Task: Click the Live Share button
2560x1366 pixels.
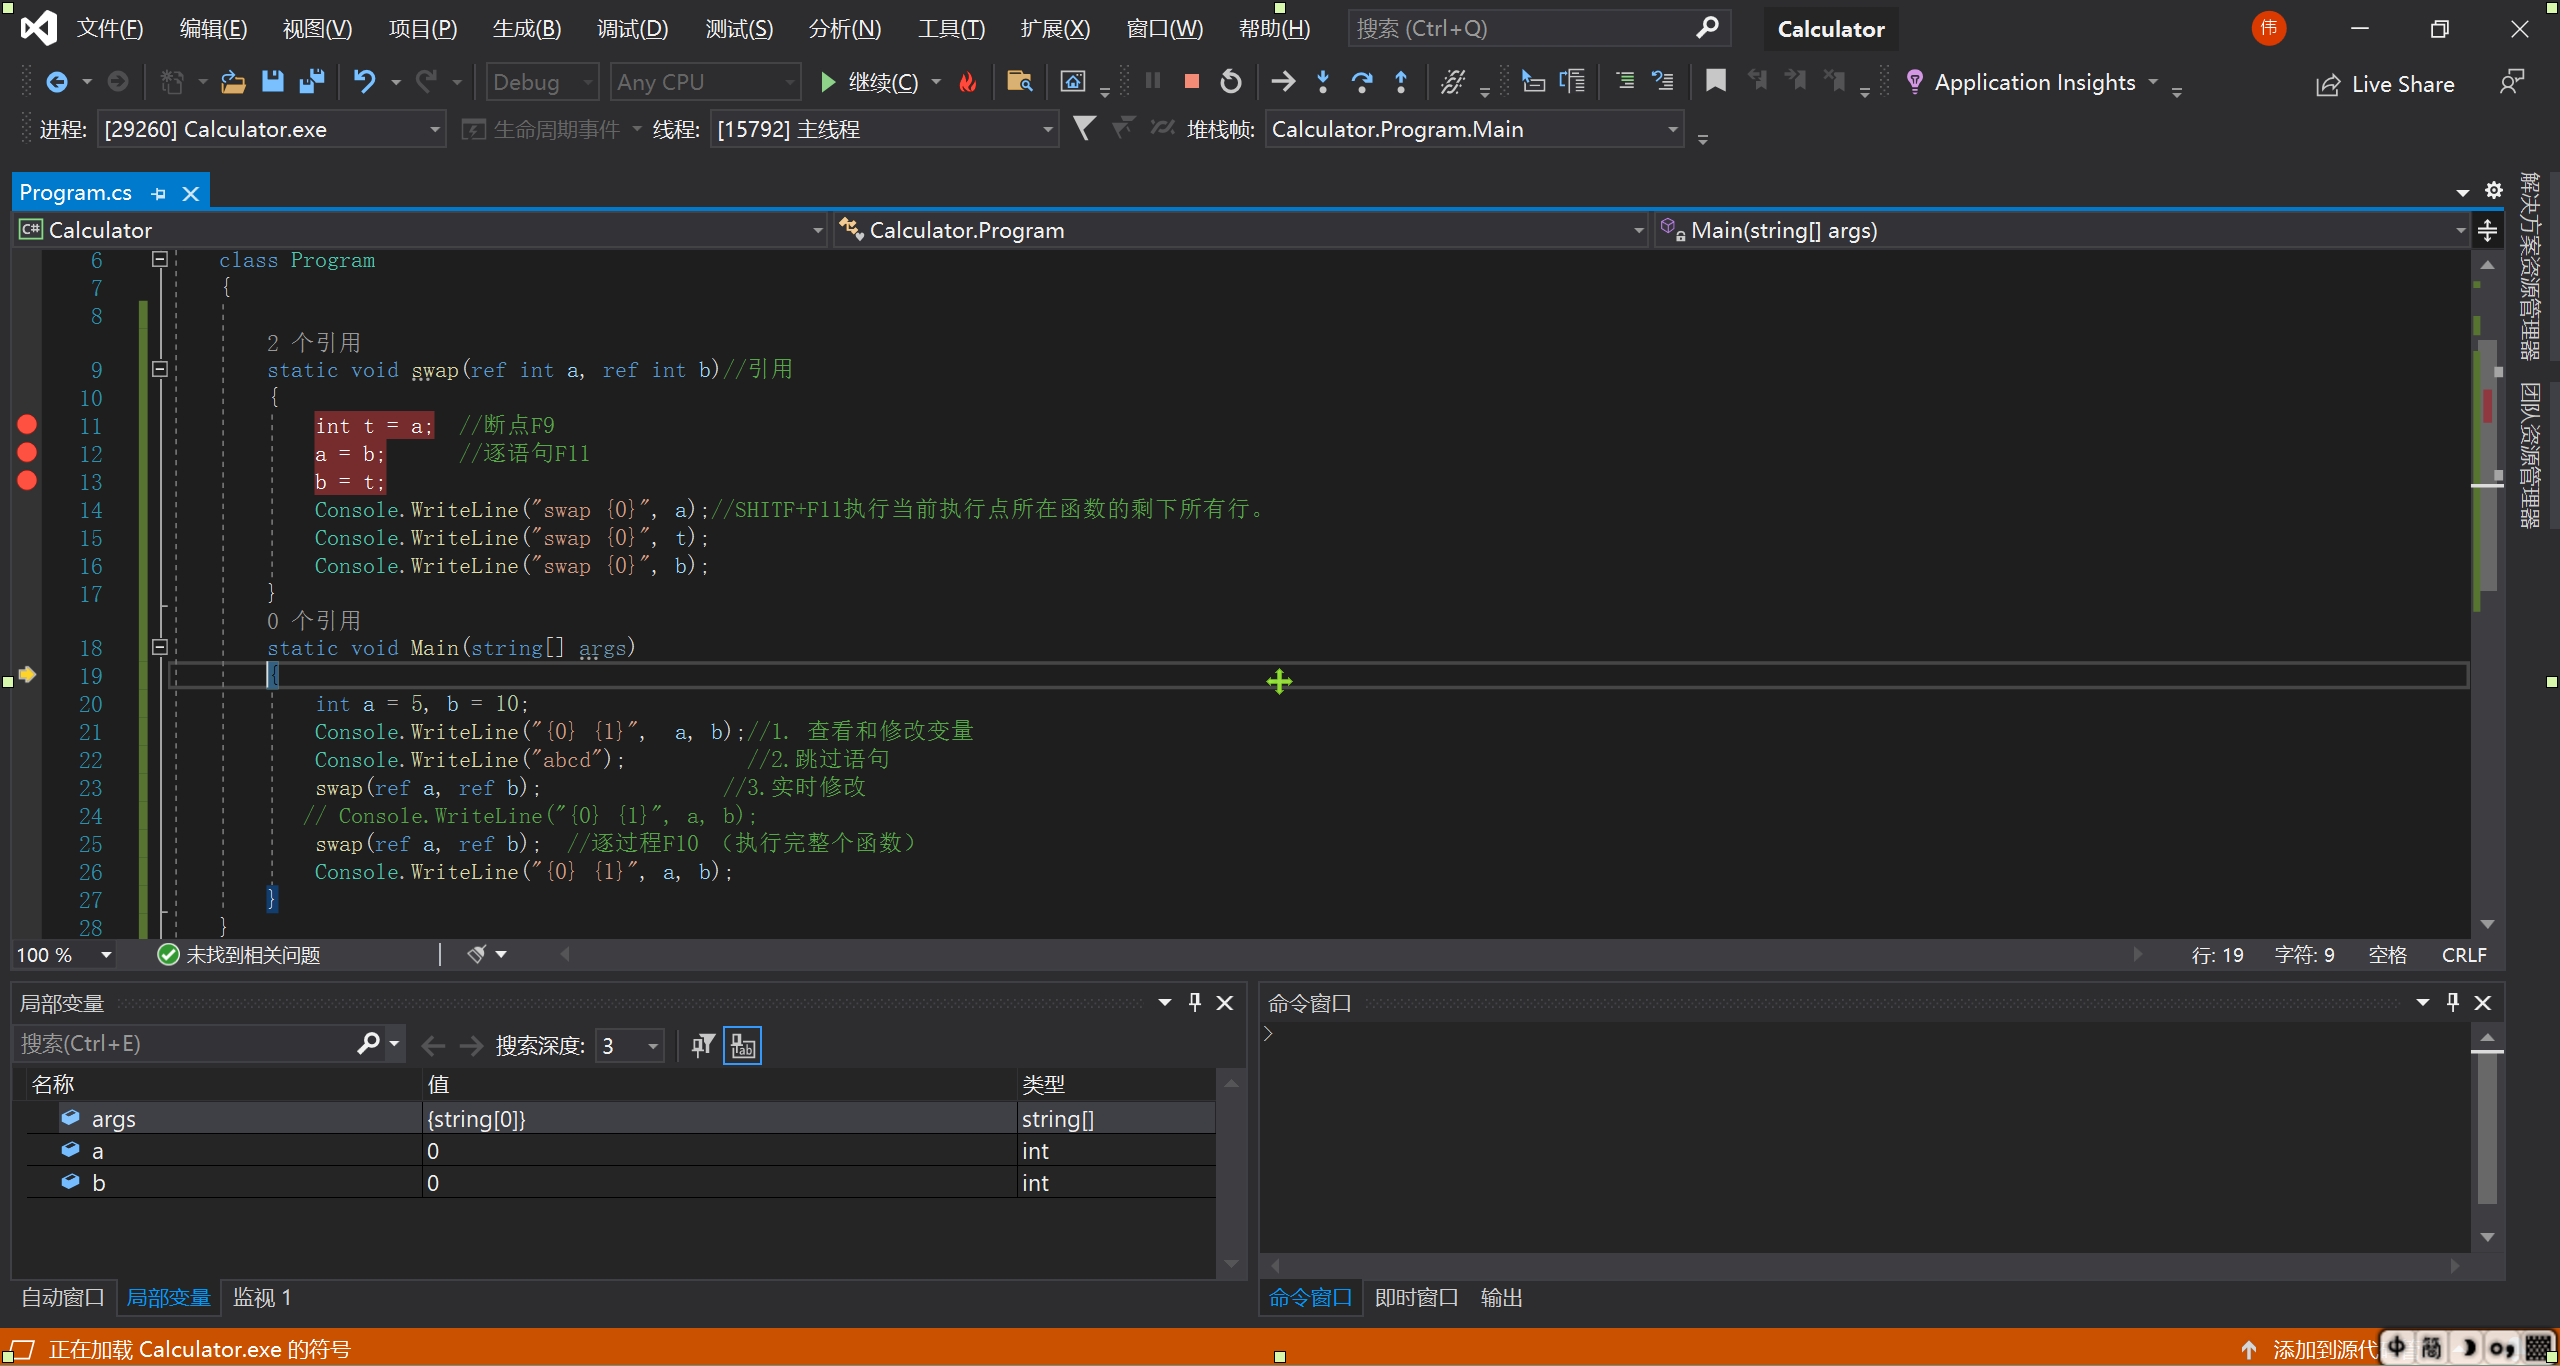Action: (x=2385, y=84)
